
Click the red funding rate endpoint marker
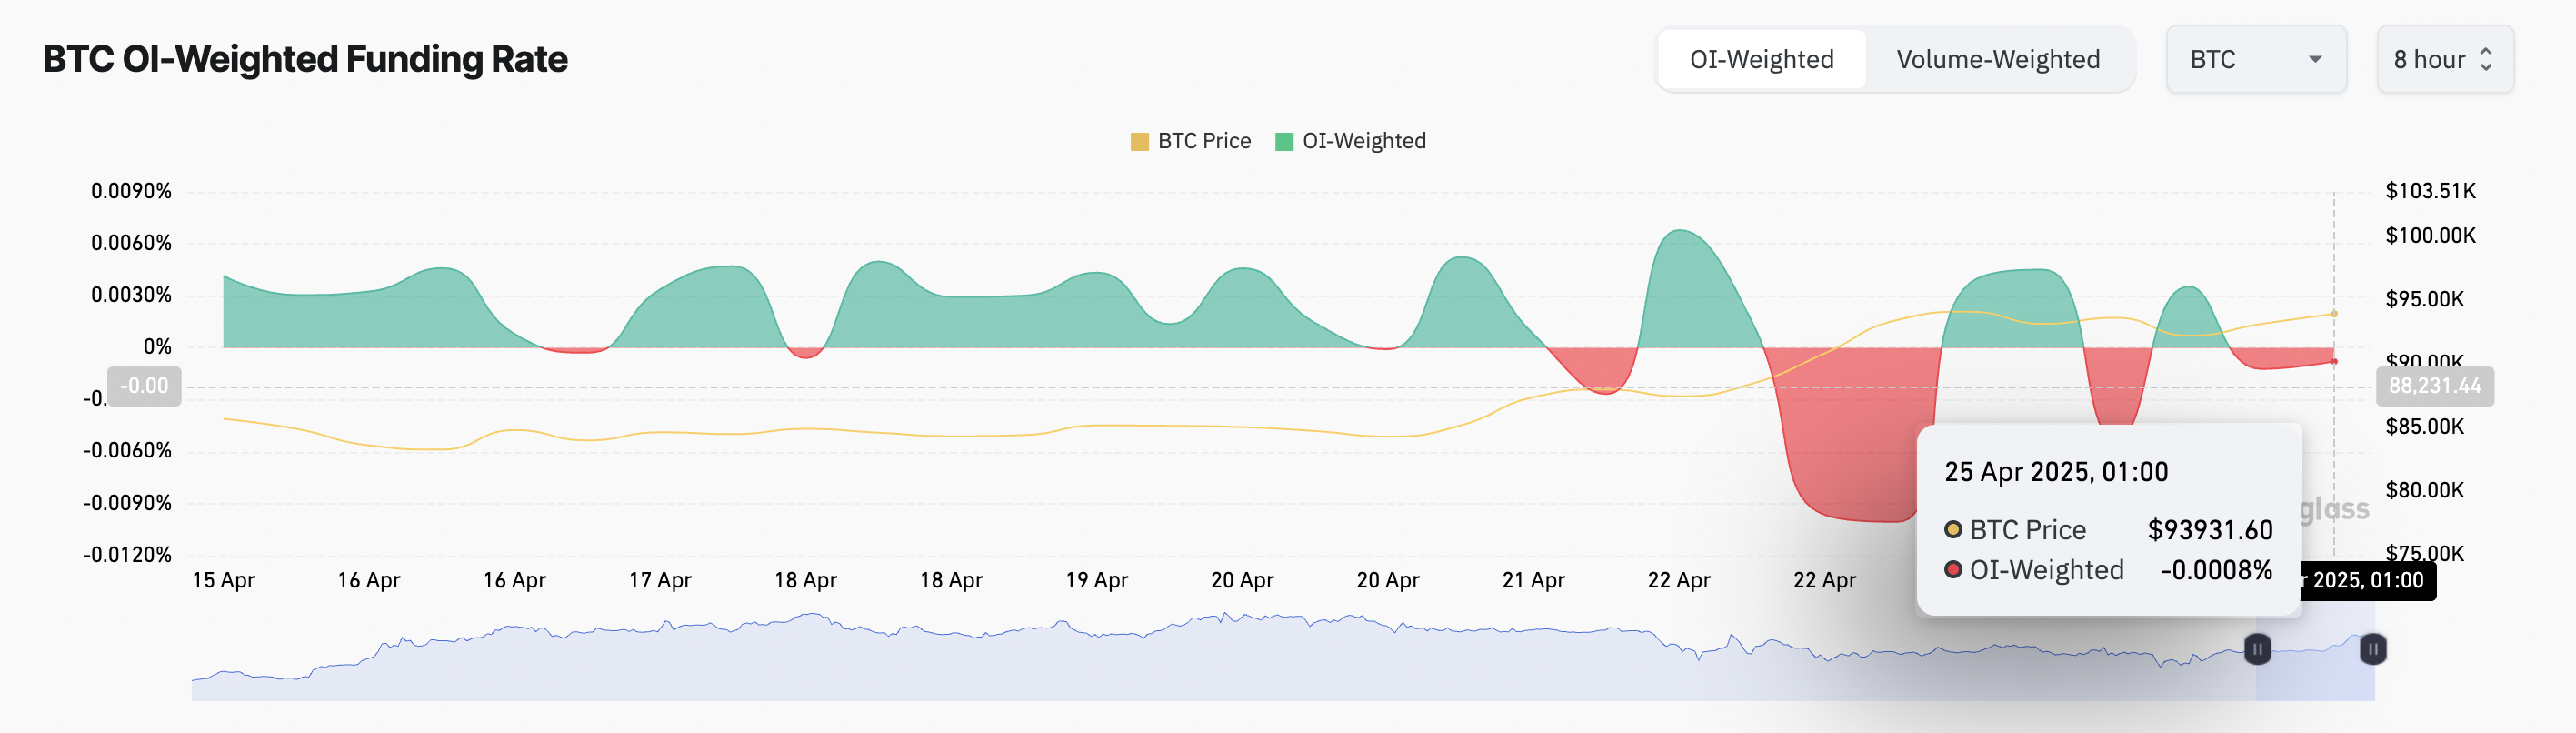coord(2334,361)
